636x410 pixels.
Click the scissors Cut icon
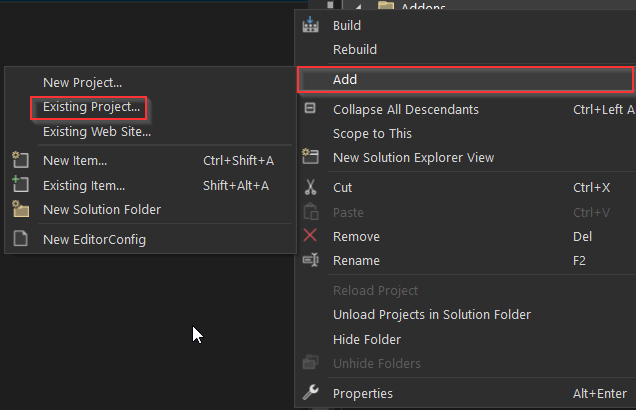[310, 187]
